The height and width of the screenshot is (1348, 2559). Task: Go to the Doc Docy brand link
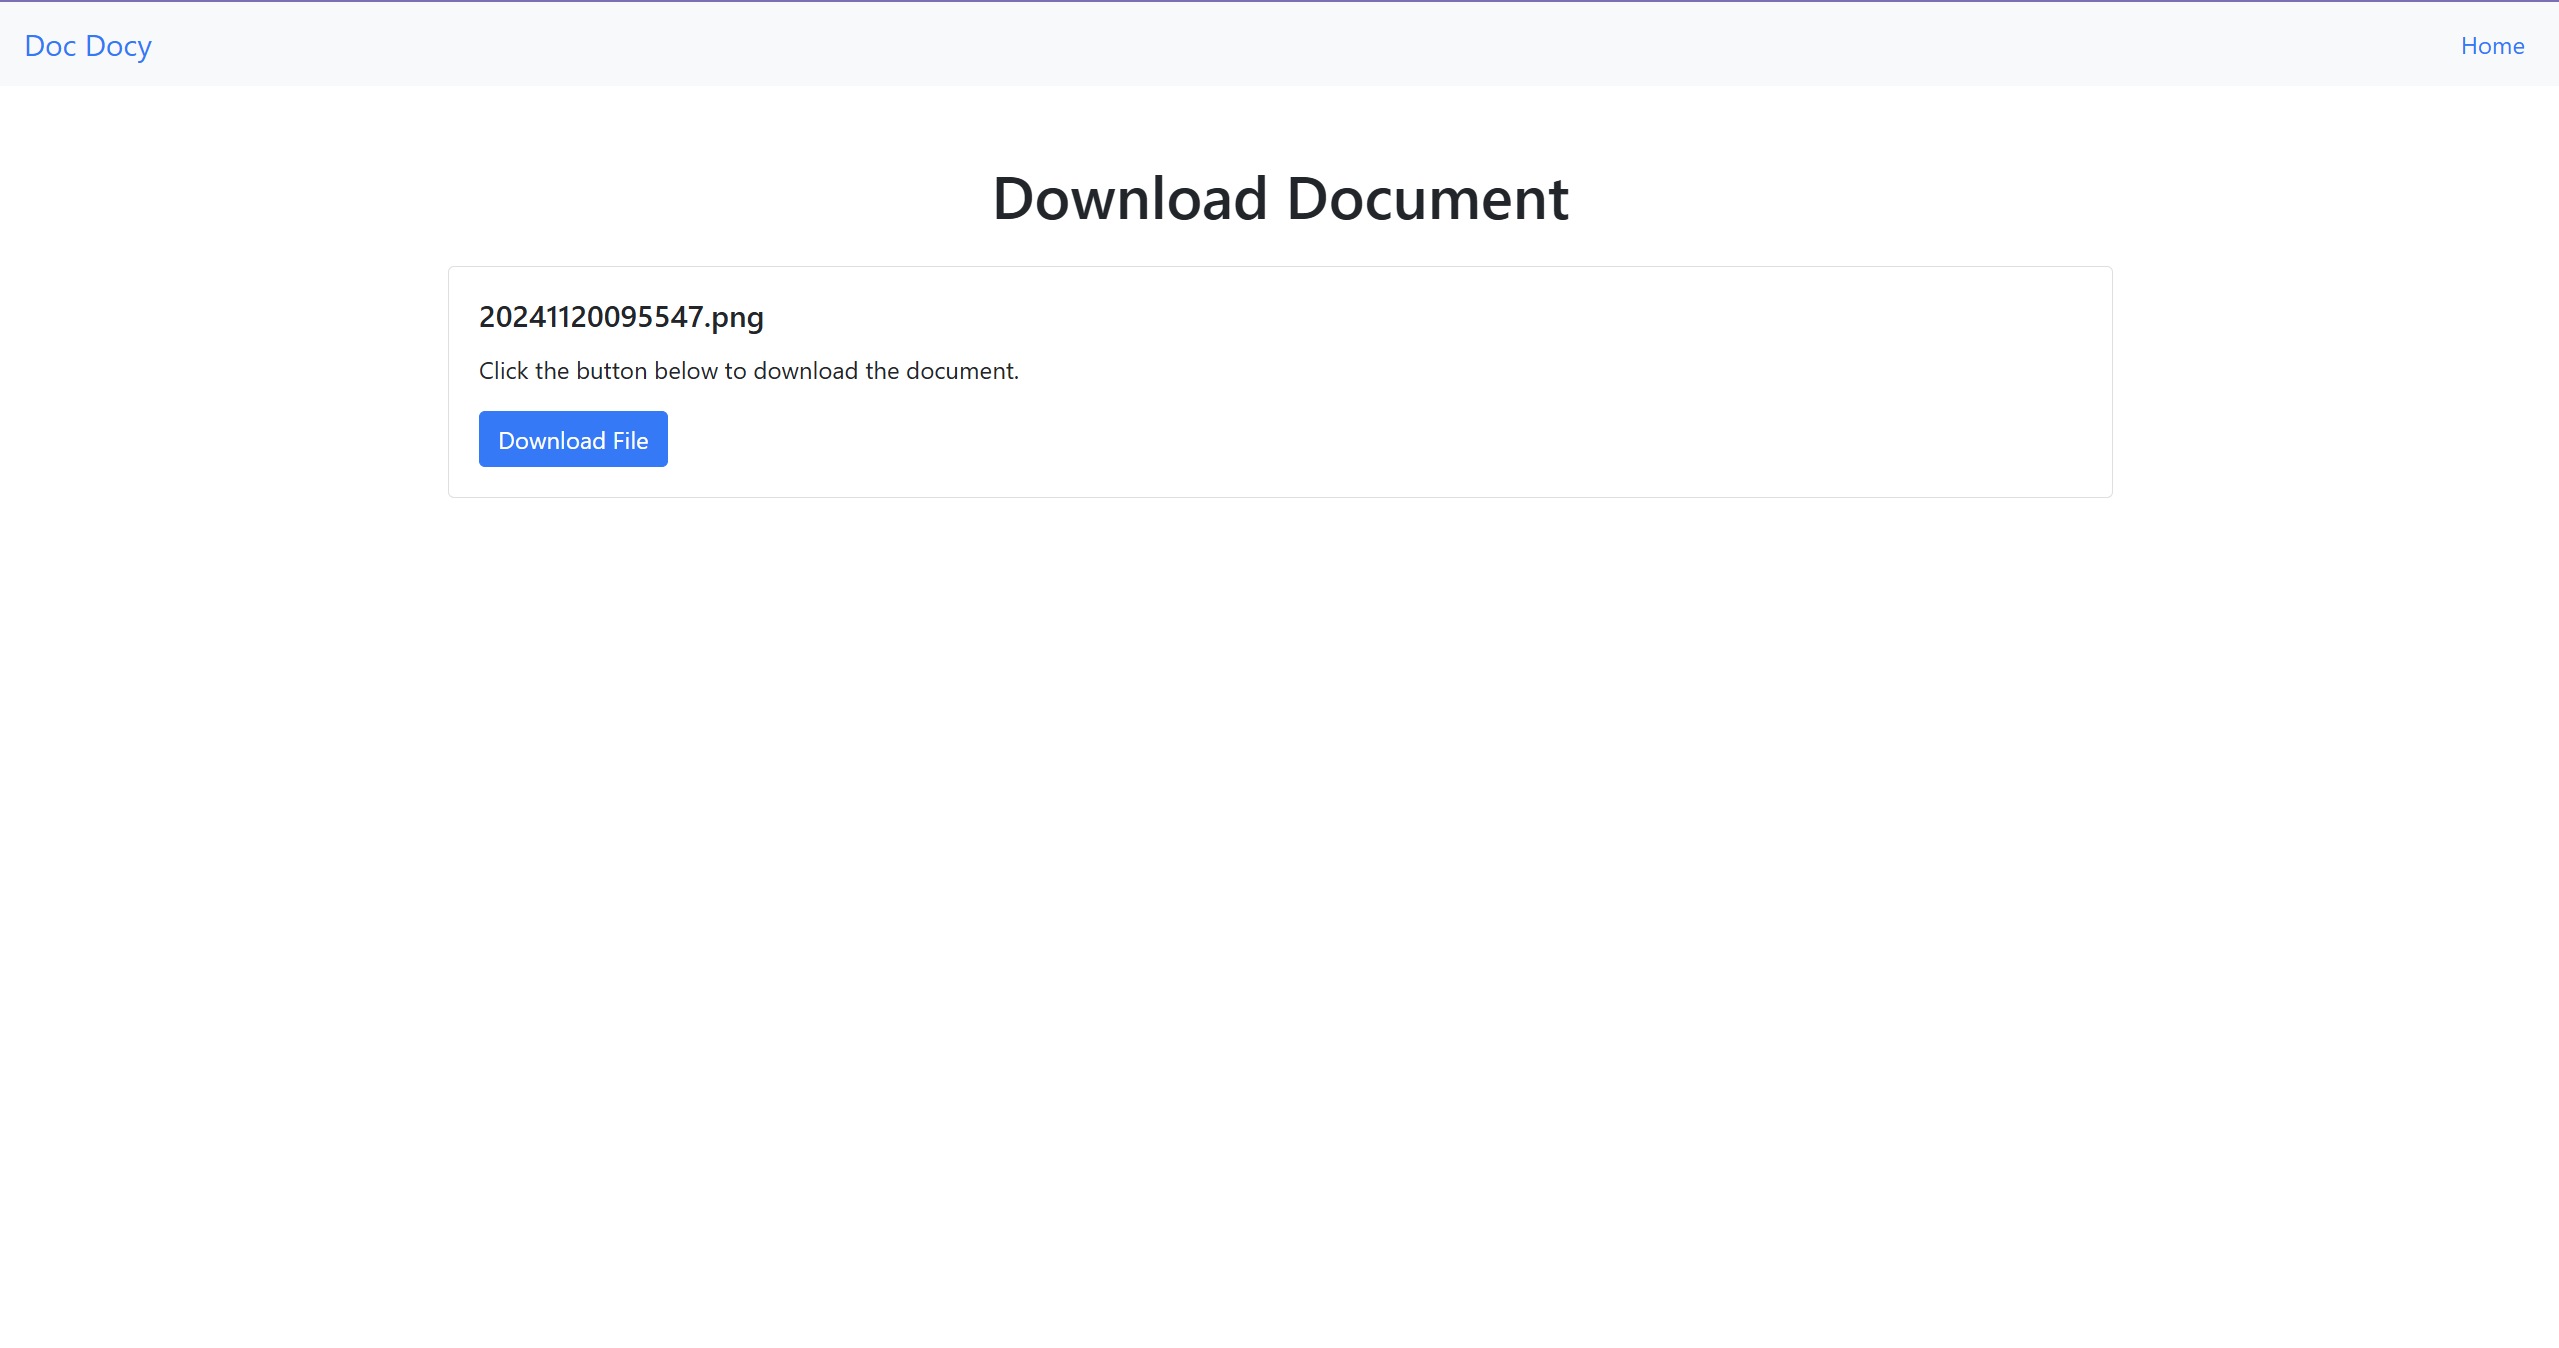pyautogui.click(x=88, y=46)
